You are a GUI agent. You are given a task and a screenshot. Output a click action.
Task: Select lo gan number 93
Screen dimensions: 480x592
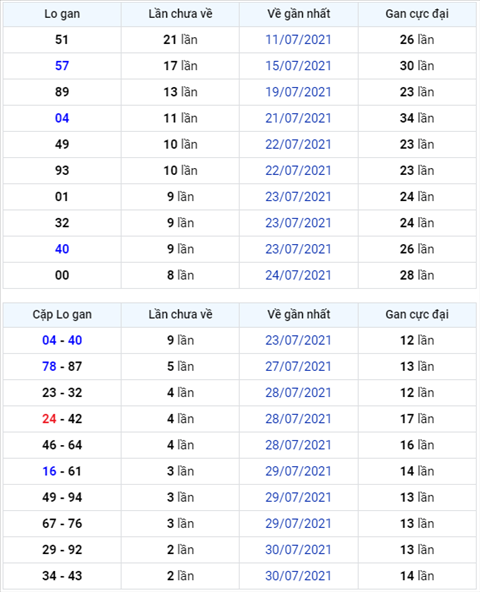[62, 170]
